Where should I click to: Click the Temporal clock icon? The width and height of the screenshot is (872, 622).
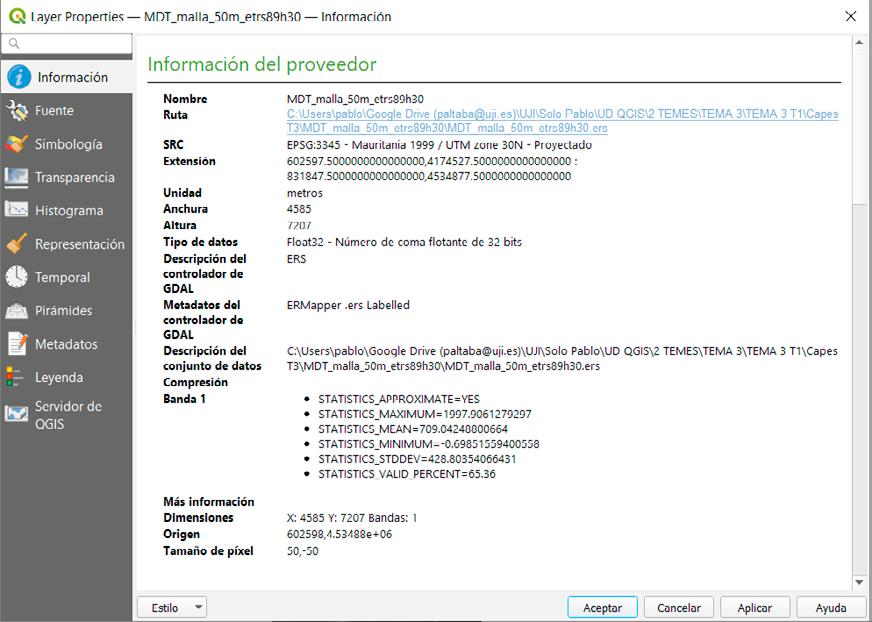[17, 277]
